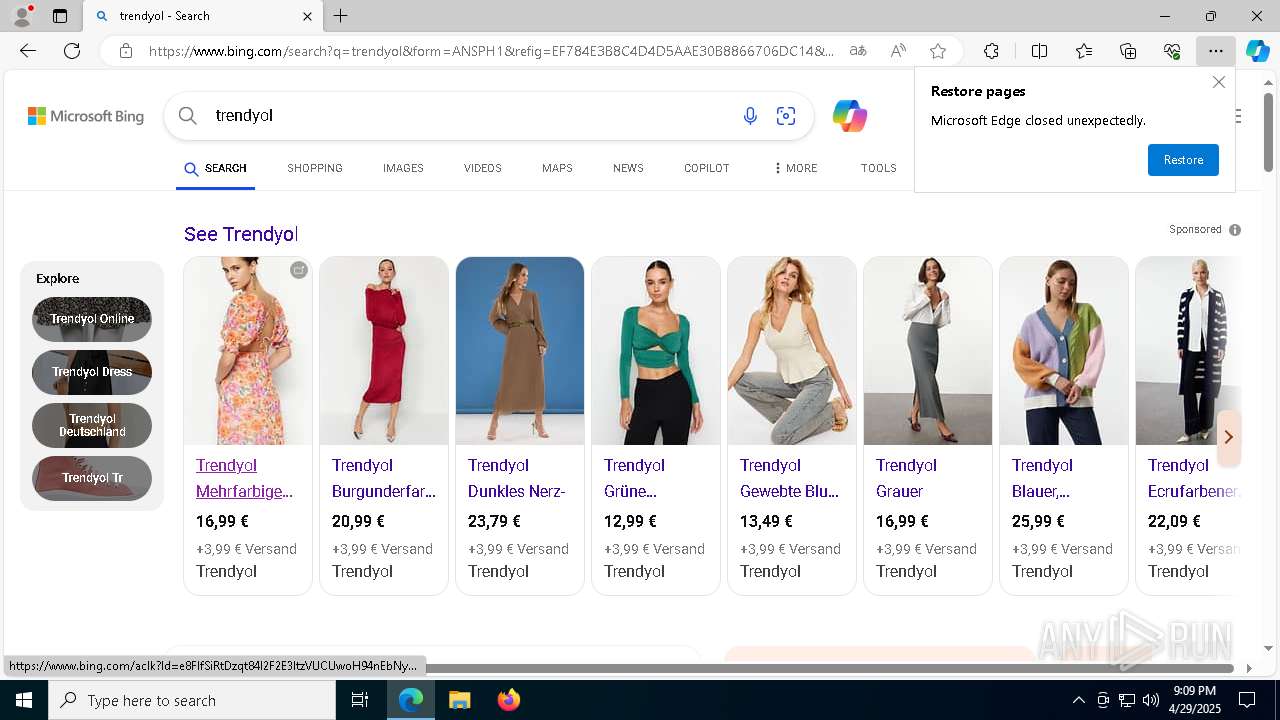The height and width of the screenshot is (720, 1280).
Task: Start voice search with microphone icon
Action: click(x=750, y=116)
